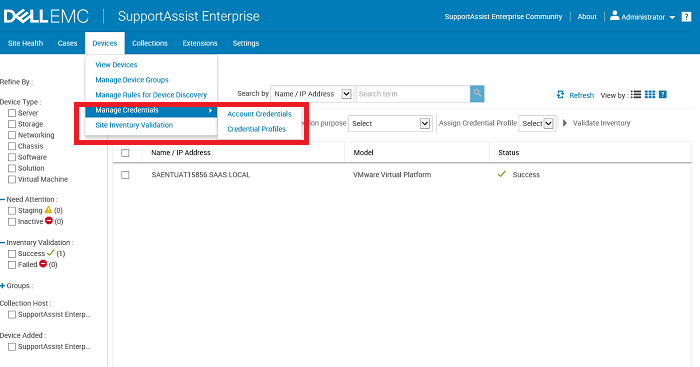Image resolution: width=700 pixels, height=367 pixels.
Task: Open help icon beside View by
Action: (x=663, y=94)
